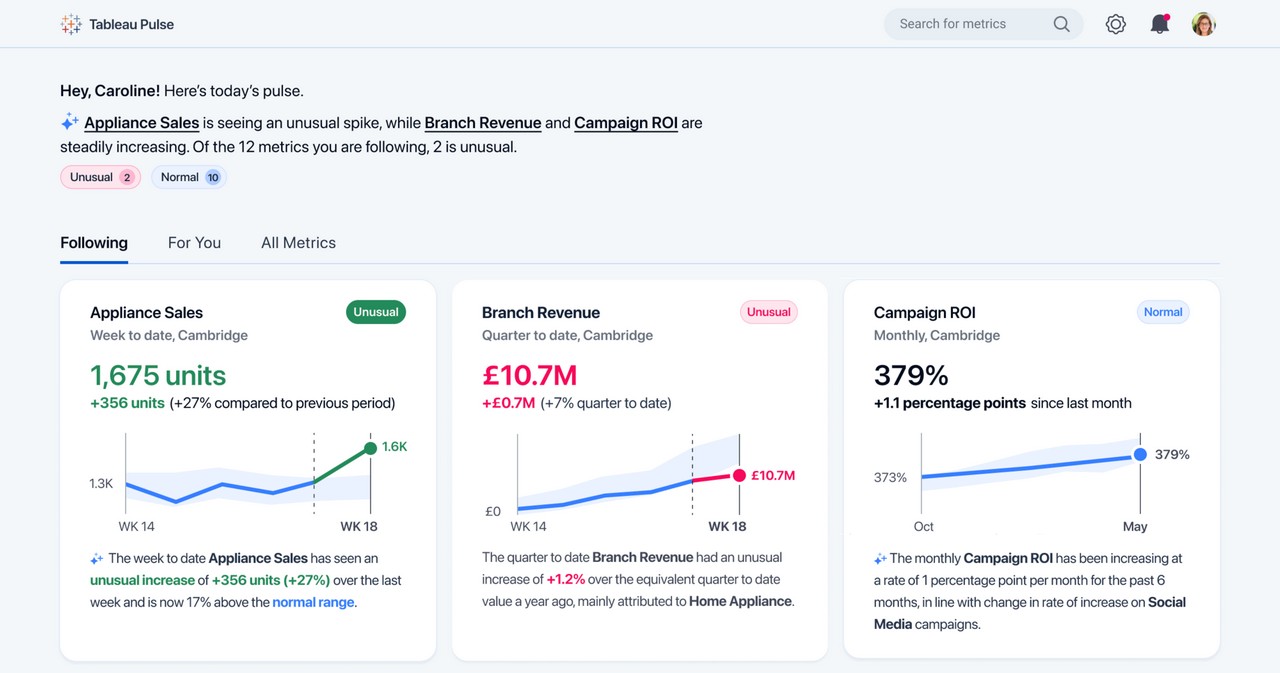This screenshot has width=1280, height=673.
Task: Click the Normal badge on Campaign ROI
Action: [1163, 312]
